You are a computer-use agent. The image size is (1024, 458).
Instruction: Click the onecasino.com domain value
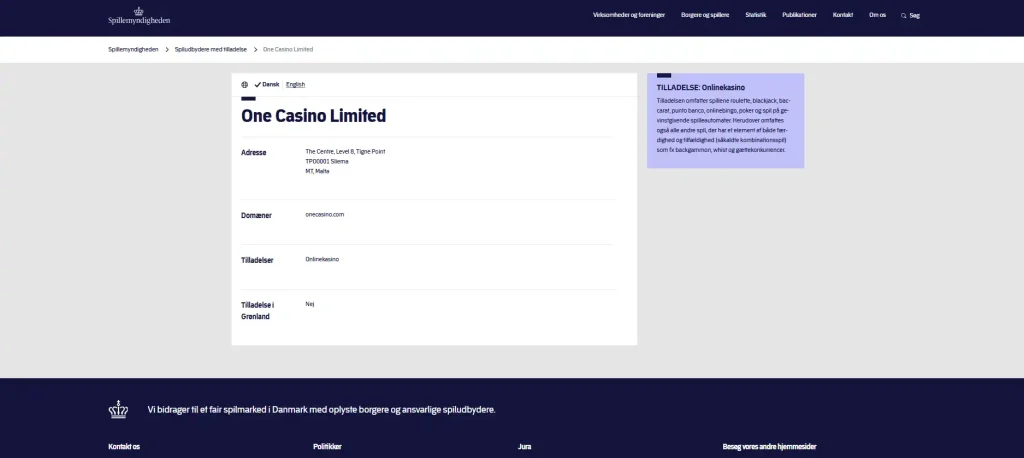[x=325, y=214]
